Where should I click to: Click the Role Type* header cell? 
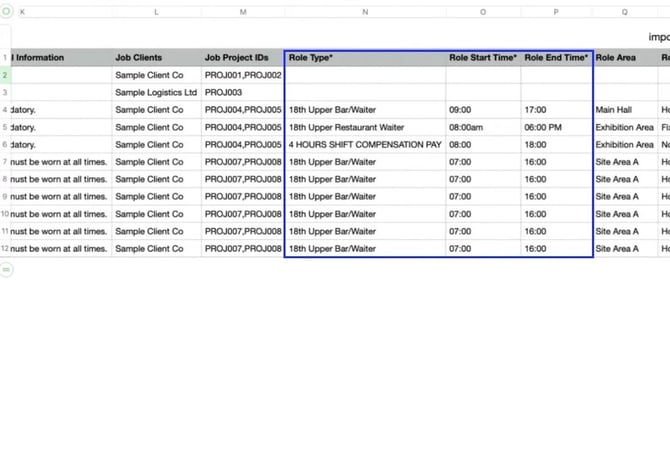click(x=364, y=58)
